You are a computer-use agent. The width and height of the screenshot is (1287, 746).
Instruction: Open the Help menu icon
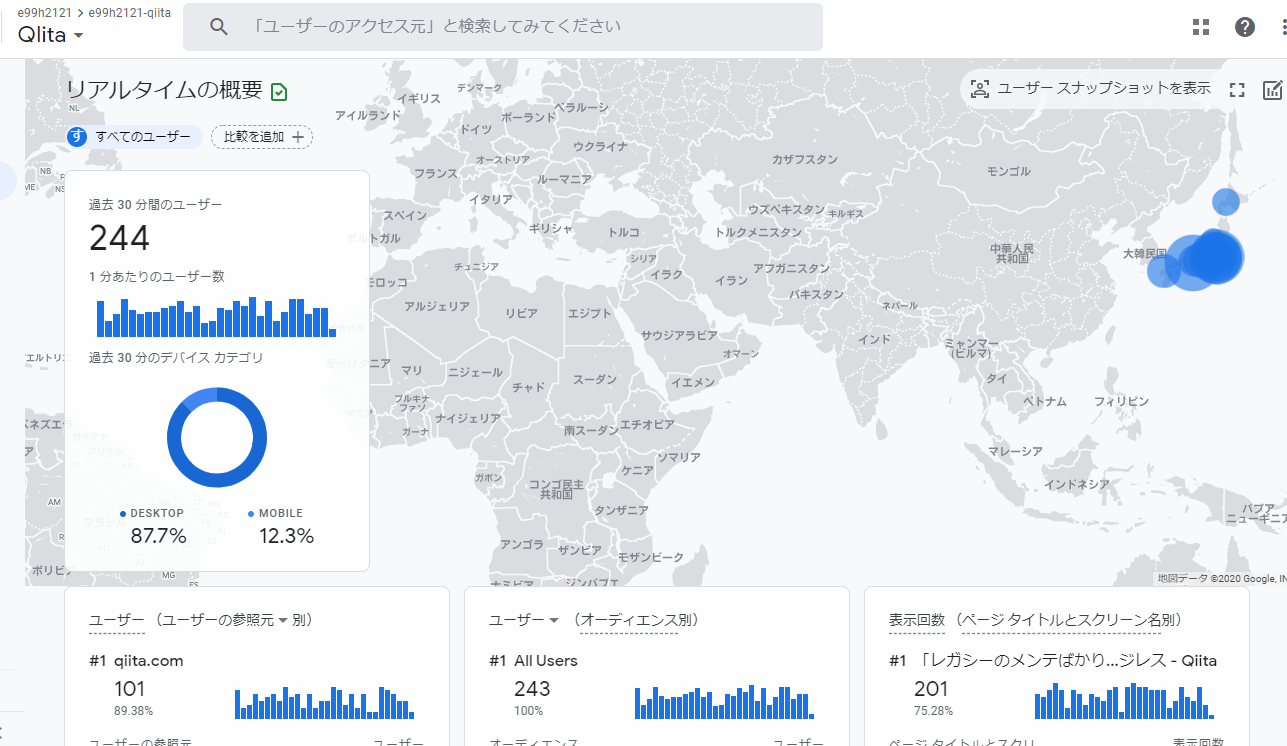click(x=1245, y=27)
